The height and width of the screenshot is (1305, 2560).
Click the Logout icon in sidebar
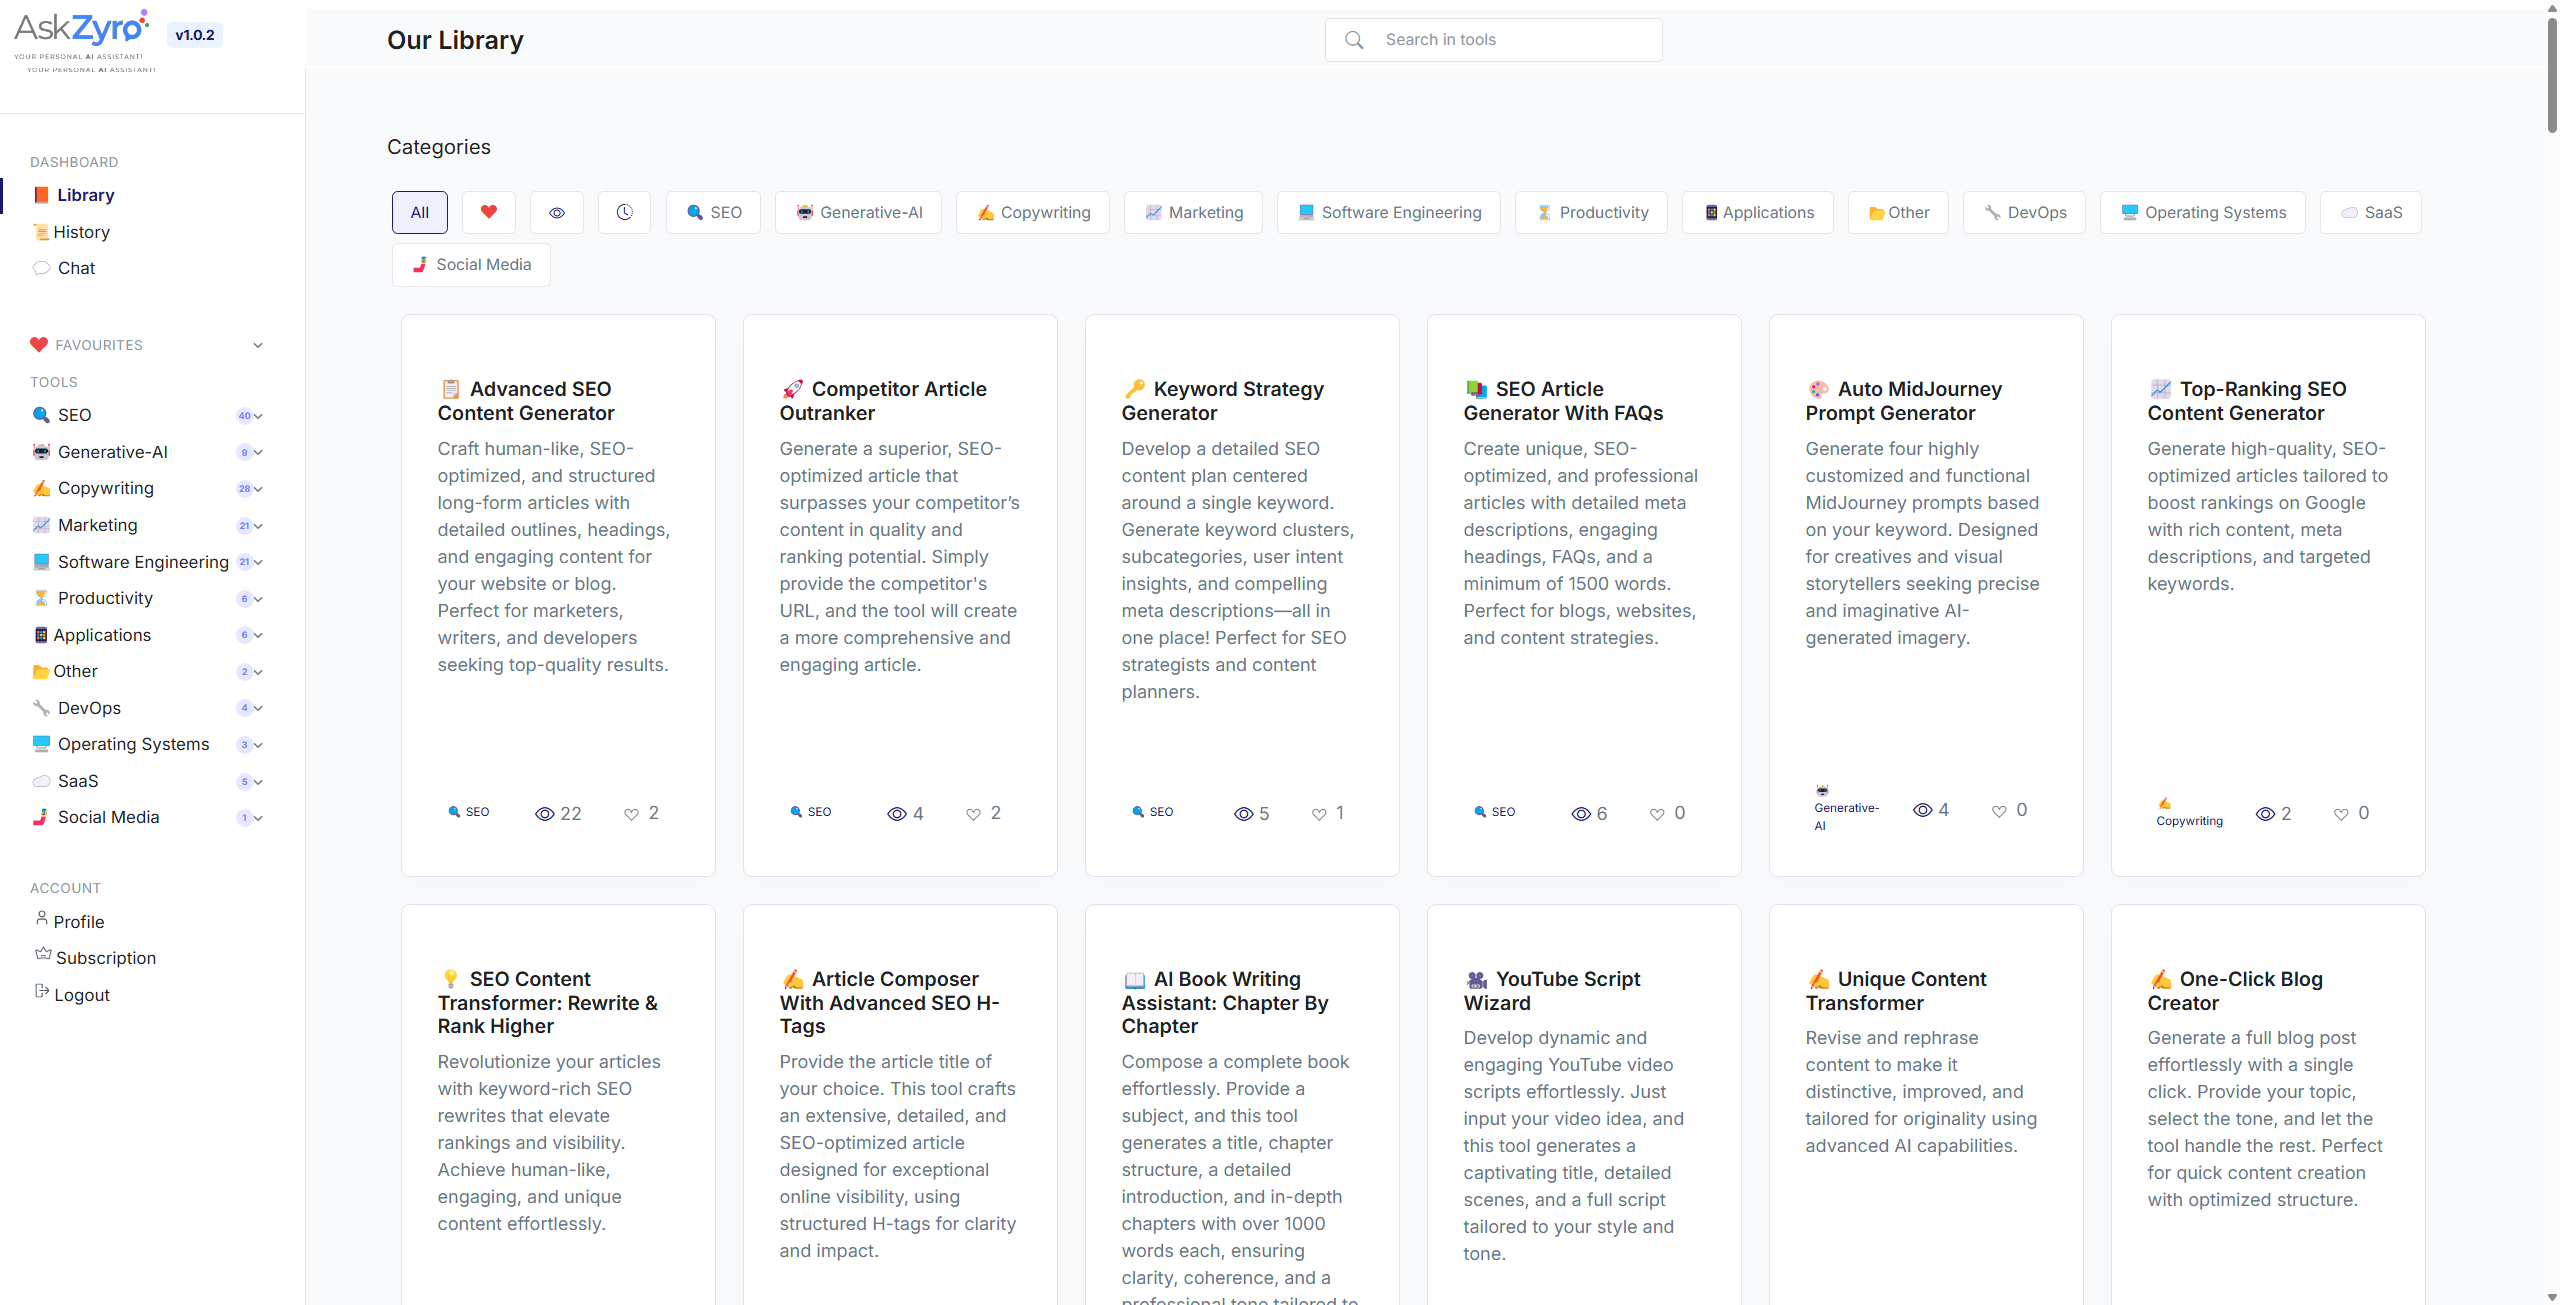(x=42, y=991)
